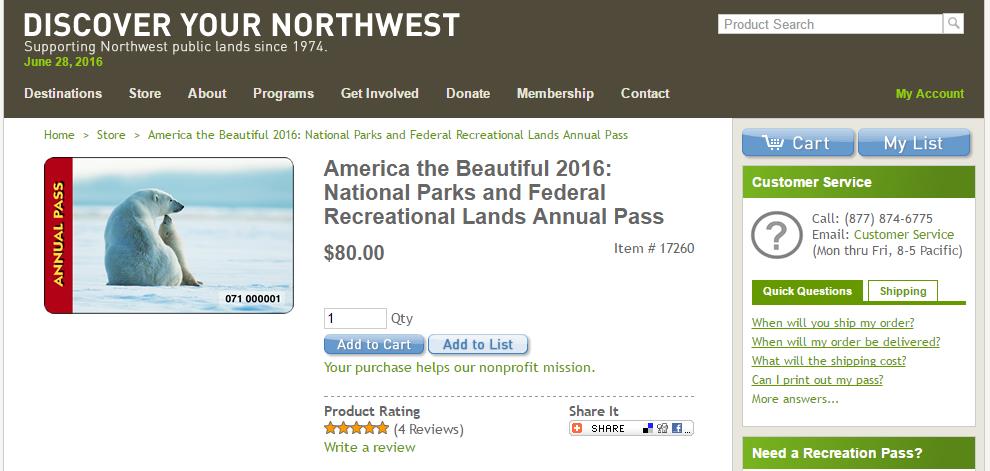The width and height of the screenshot is (990, 471).
Task: Share via the Digg icon
Action: click(662, 428)
